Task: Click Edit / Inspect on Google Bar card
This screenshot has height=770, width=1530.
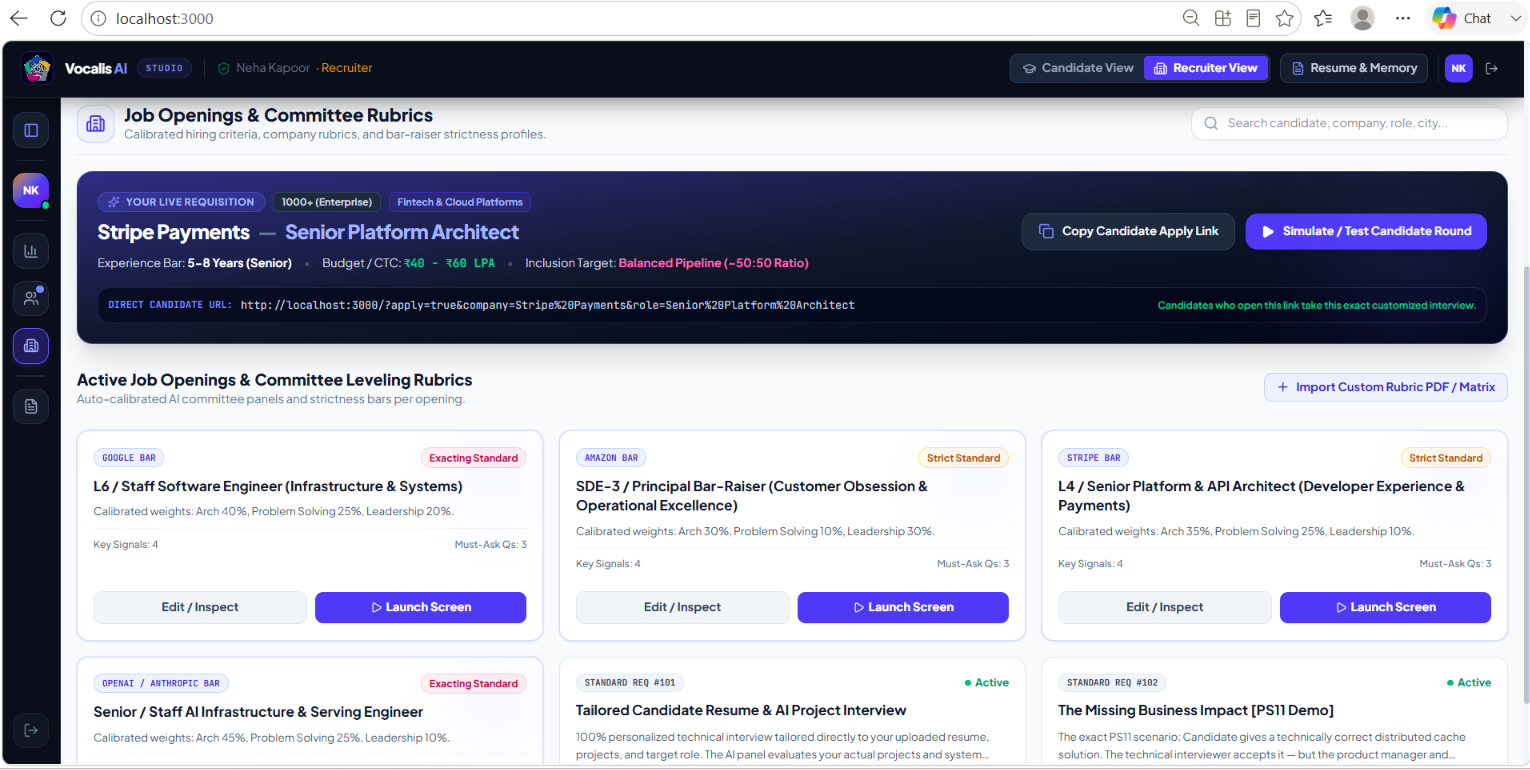Action: 200,607
